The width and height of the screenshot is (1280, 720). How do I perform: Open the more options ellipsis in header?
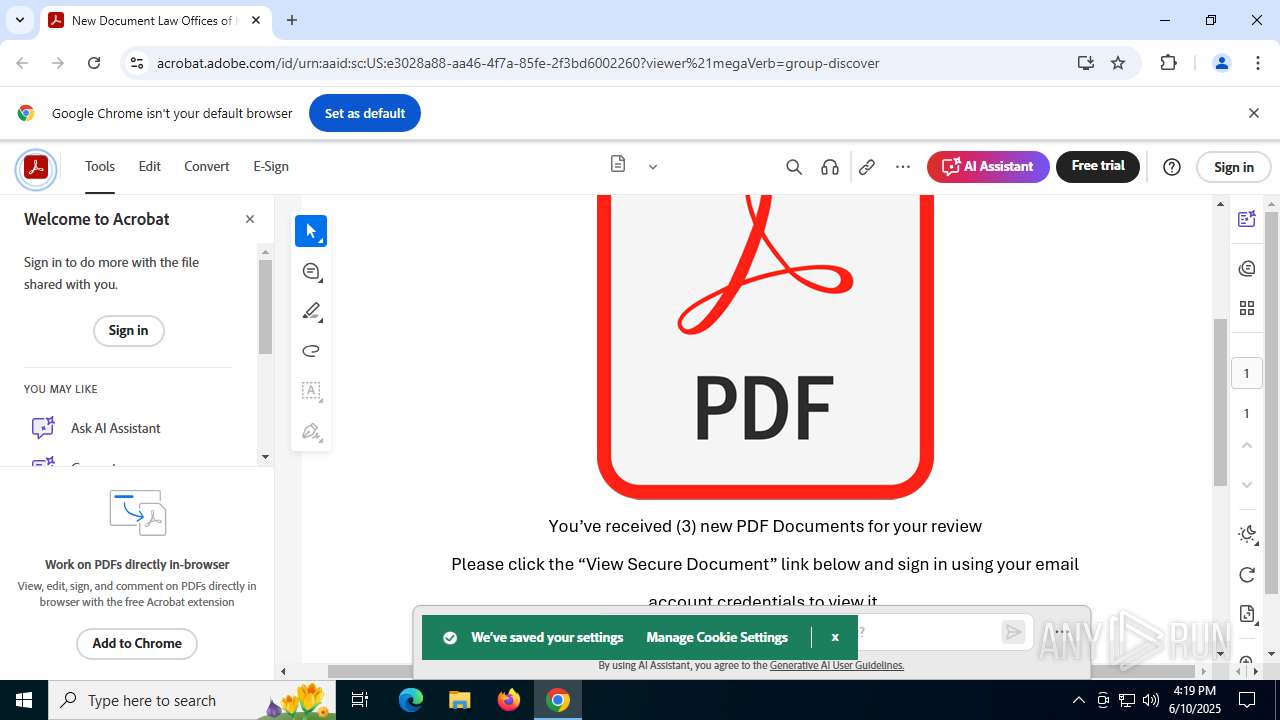click(903, 167)
